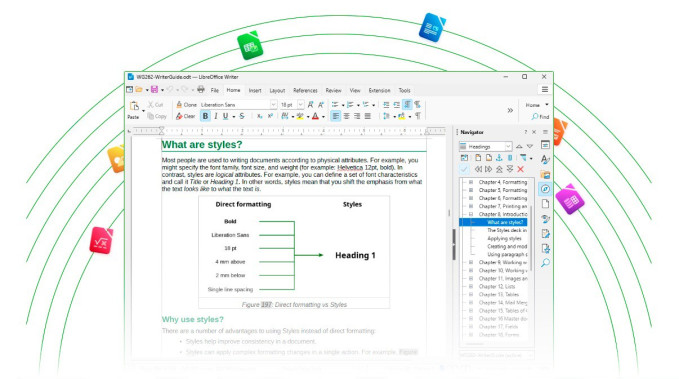
Task: Click the increase indent icon
Action: 386,105
